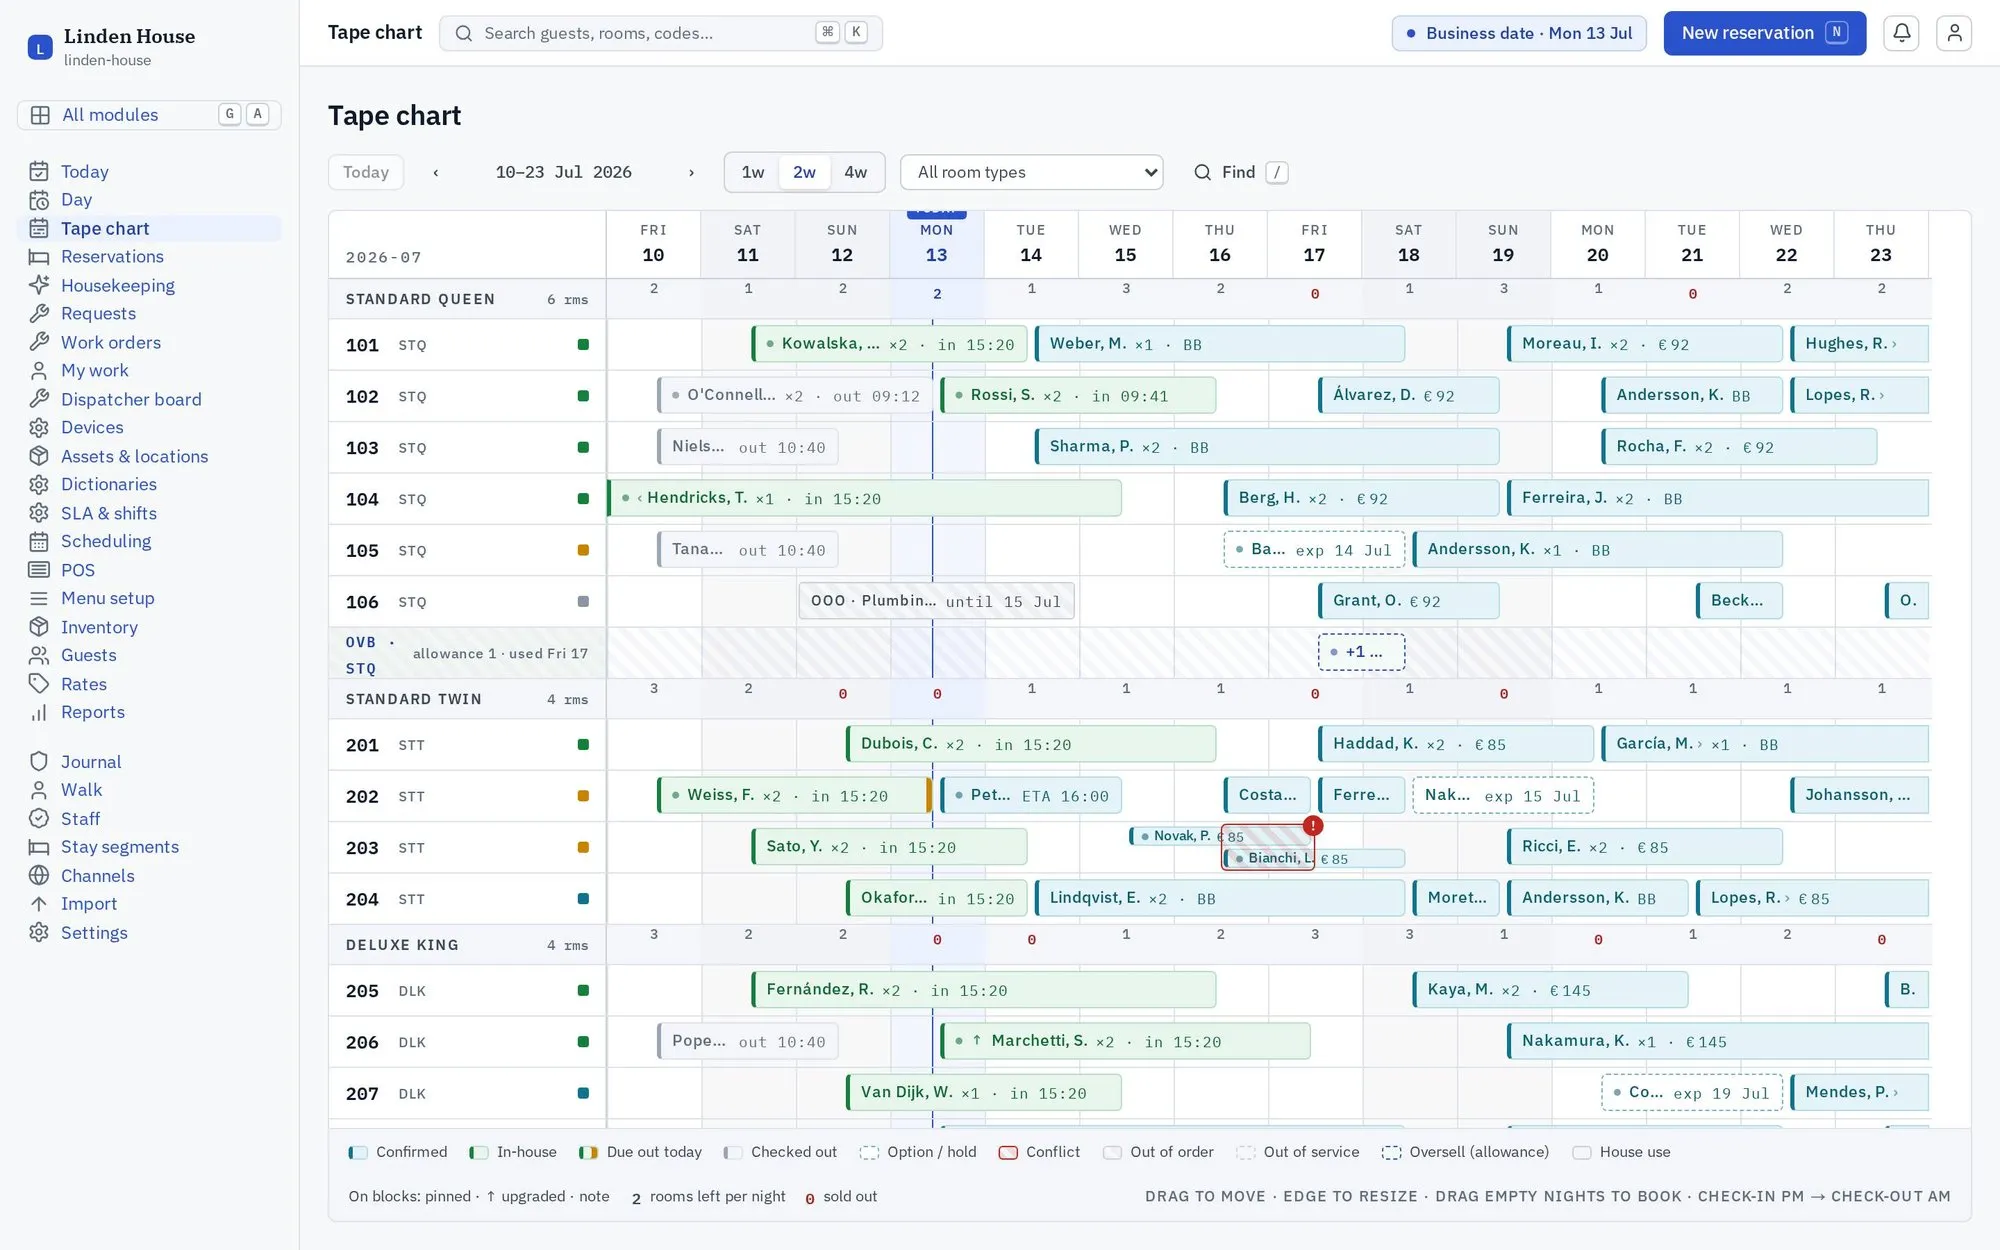Viewport: 2000px width, 1250px height.
Task: Click the All modules grid icon
Action: click(40, 115)
